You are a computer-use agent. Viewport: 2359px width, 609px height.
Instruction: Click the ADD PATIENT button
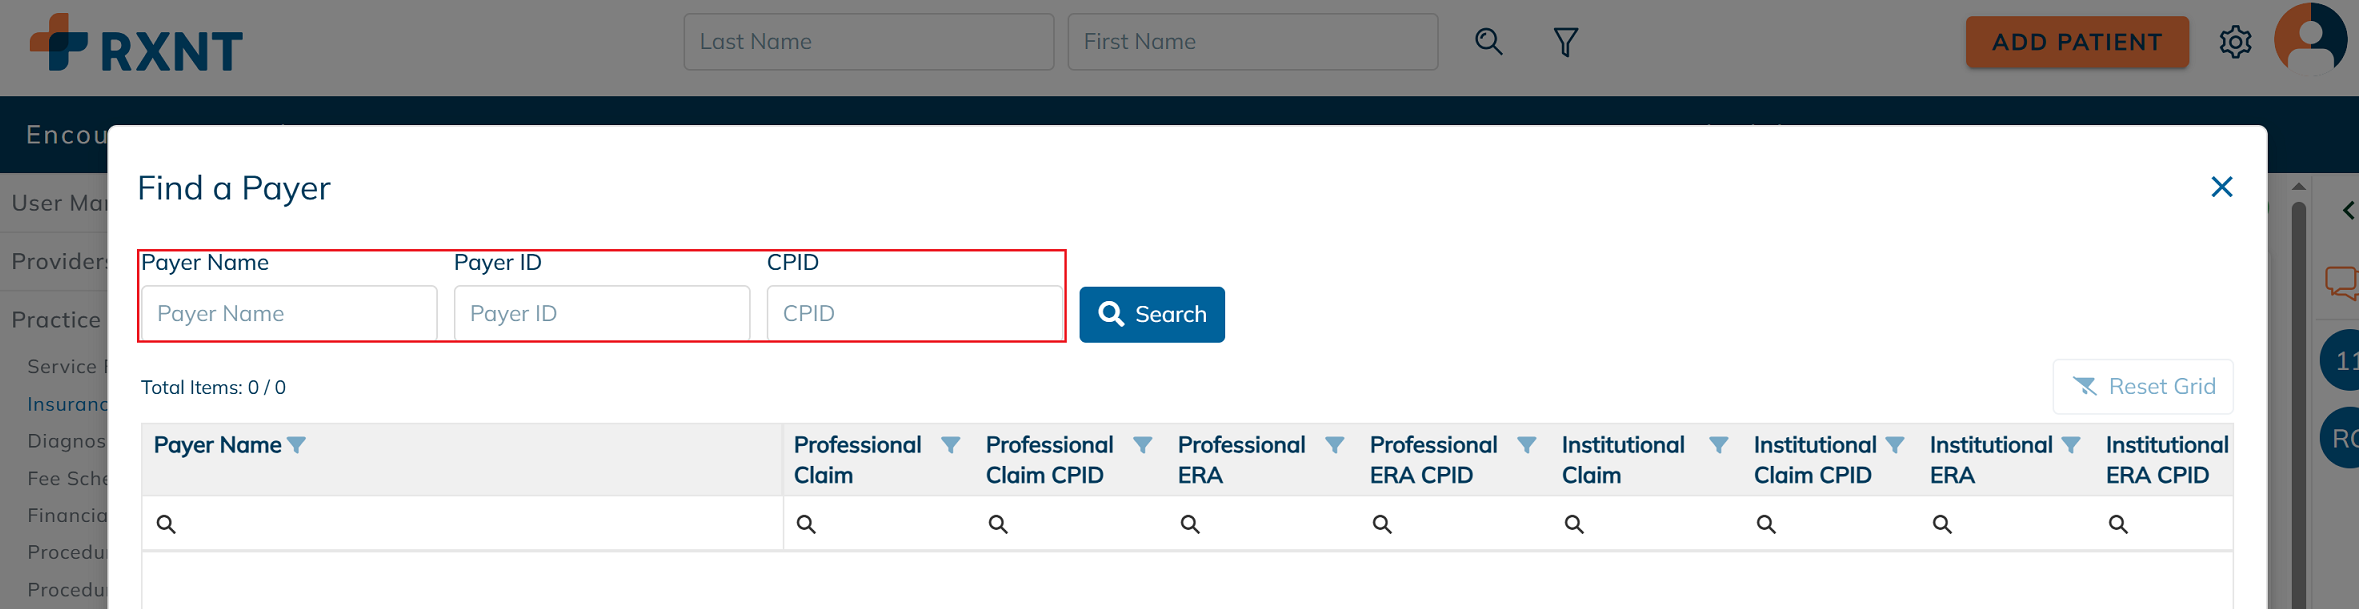pos(2077,42)
